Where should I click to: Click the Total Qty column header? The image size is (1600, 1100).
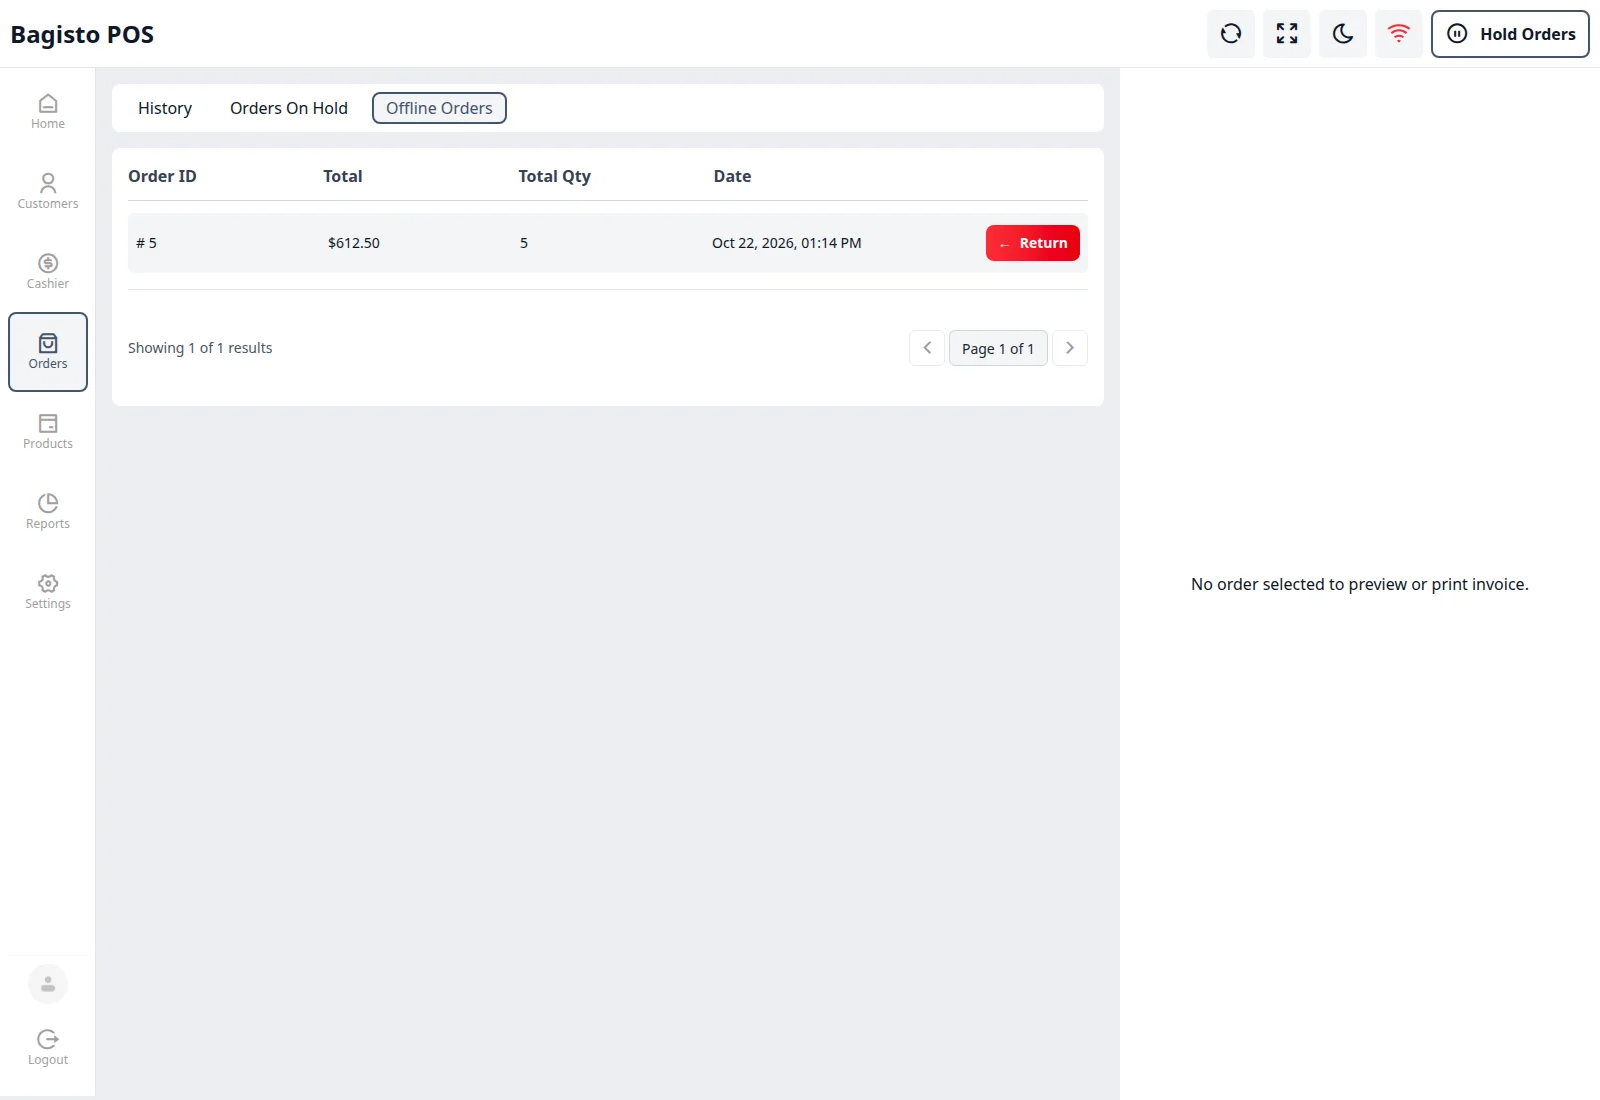coord(554,176)
